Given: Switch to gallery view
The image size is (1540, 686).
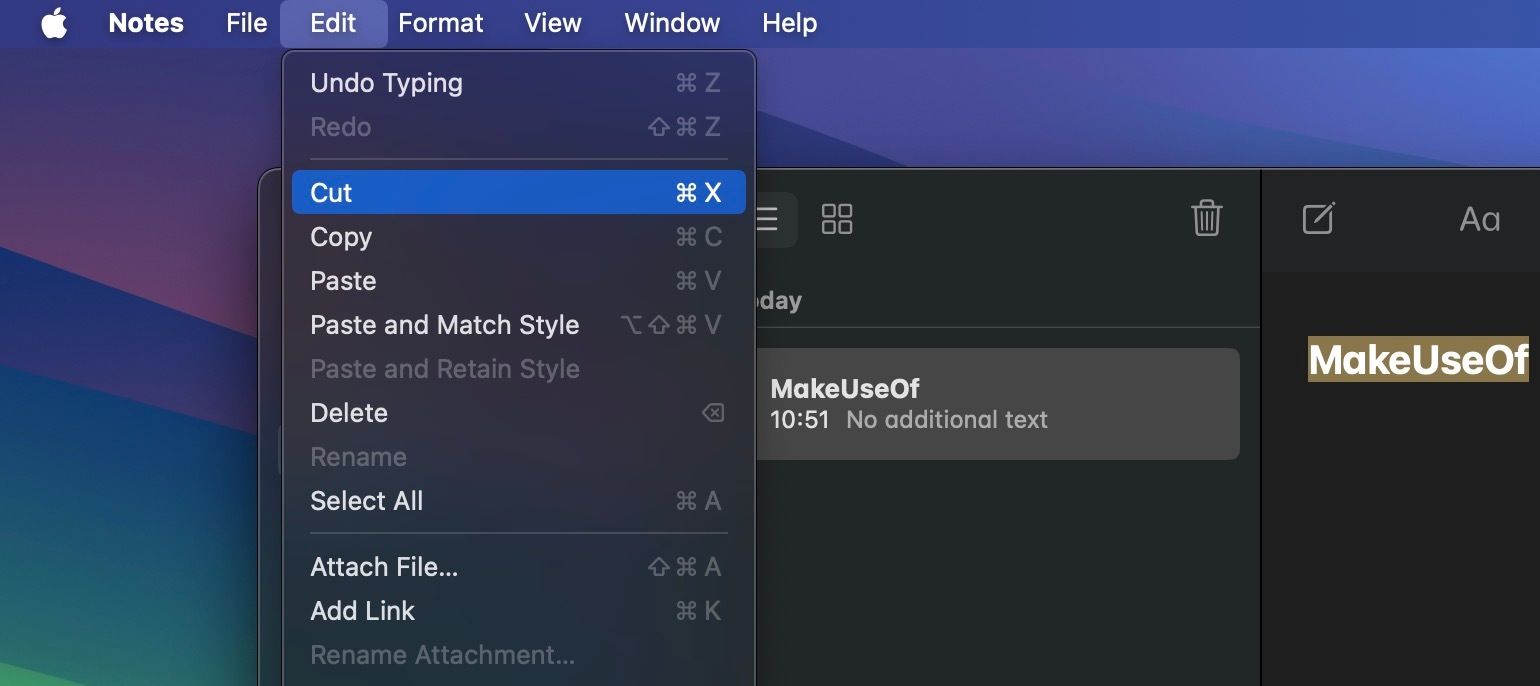Looking at the screenshot, I should tap(838, 219).
